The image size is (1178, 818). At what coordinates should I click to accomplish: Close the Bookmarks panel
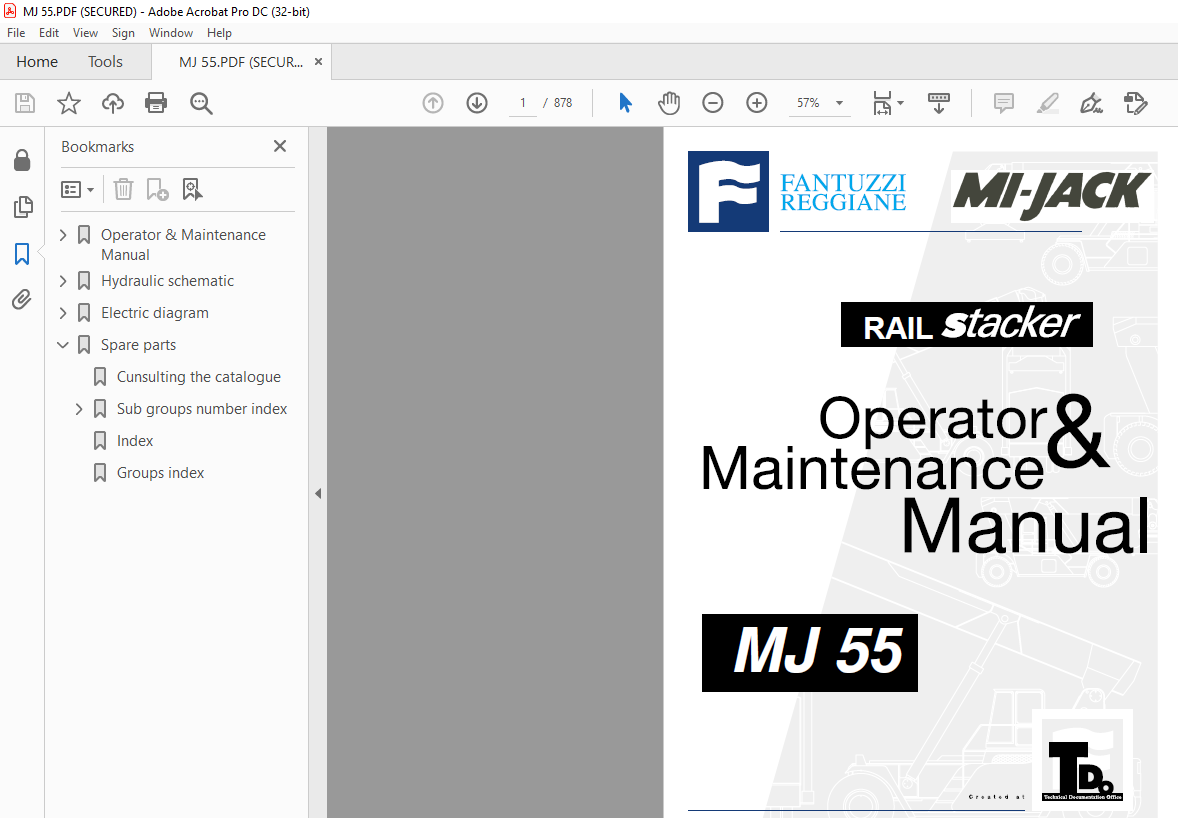279,146
